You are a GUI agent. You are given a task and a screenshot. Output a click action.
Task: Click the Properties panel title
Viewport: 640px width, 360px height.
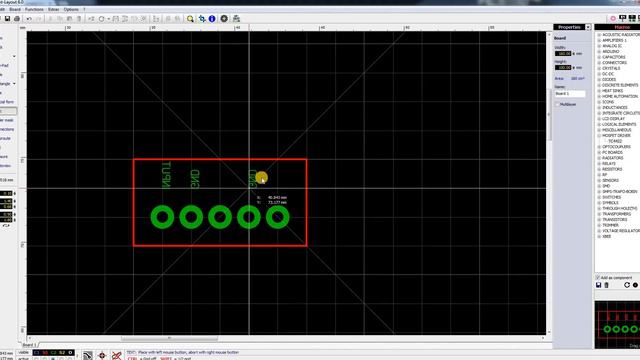(x=569, y=27)
